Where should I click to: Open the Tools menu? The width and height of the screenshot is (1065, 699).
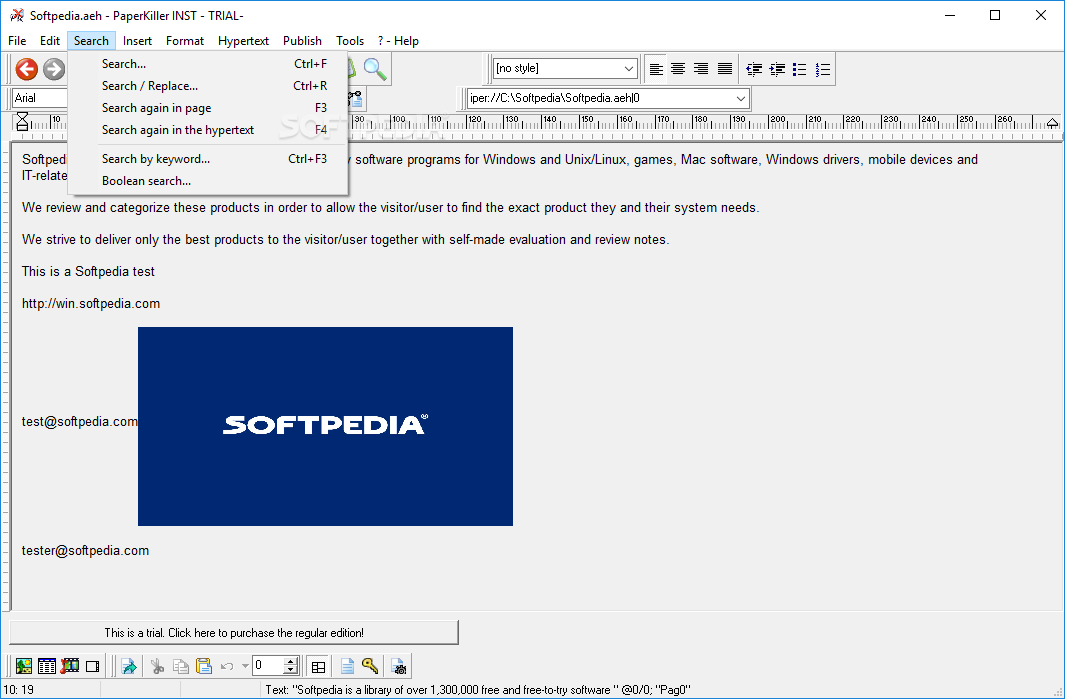[x=350, y=41]
